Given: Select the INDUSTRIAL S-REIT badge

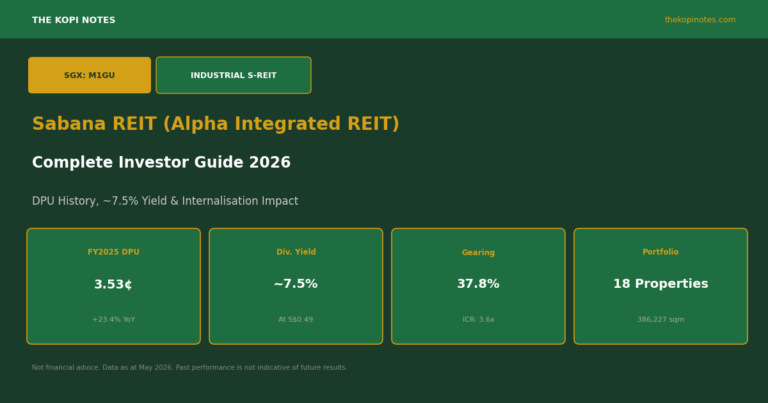Looking at the screenshot, I should click(234, 75).
